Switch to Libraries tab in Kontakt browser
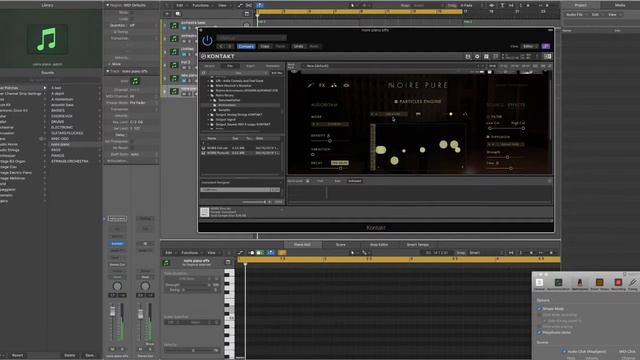 210,66
